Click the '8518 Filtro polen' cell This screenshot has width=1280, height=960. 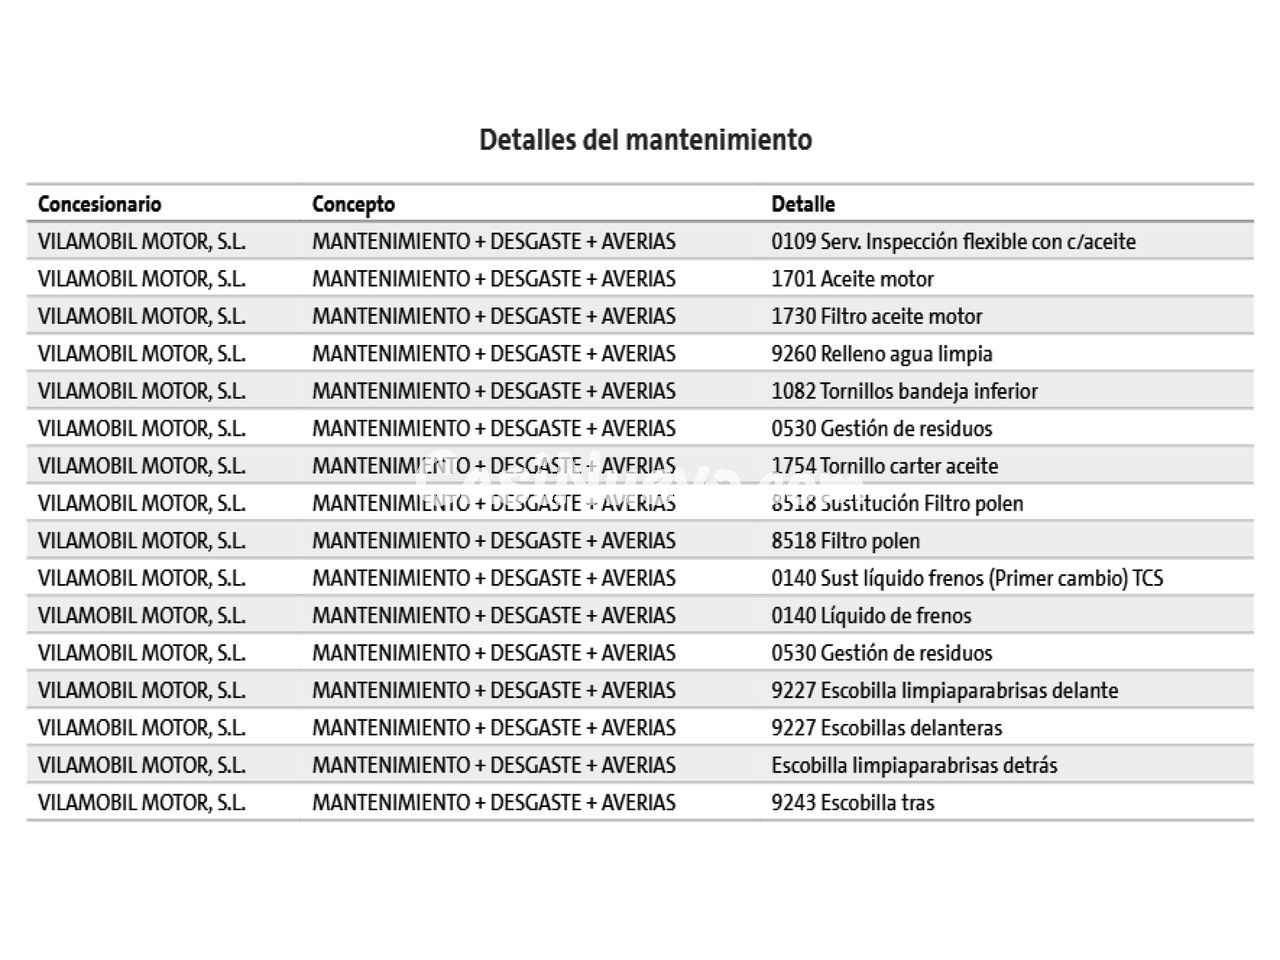tap(845, 541)
